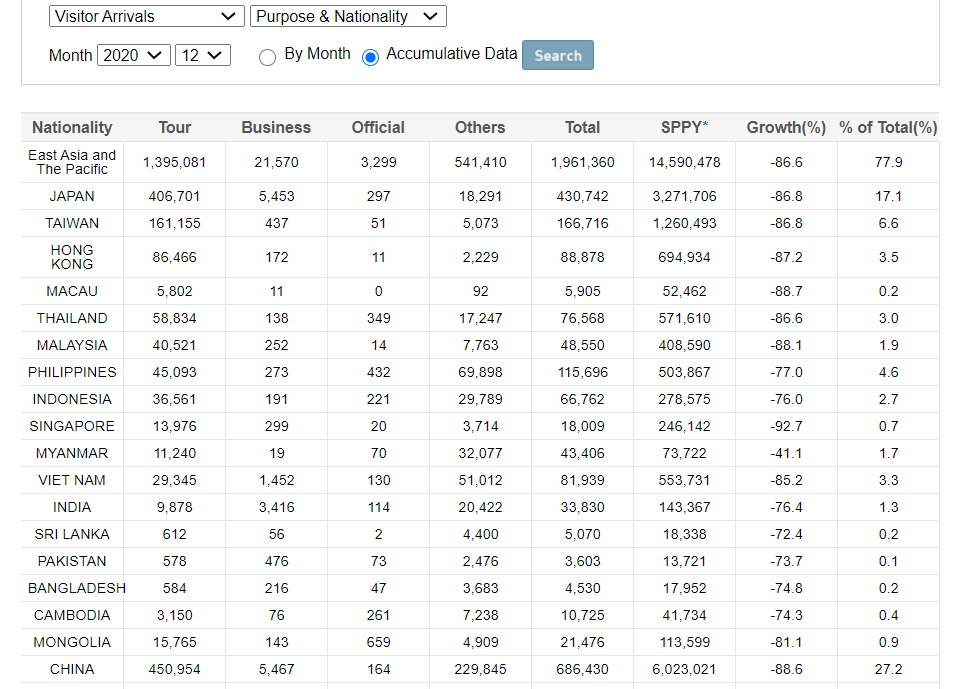Expand the 2020 year selector
966x689 pixels.
134,55
